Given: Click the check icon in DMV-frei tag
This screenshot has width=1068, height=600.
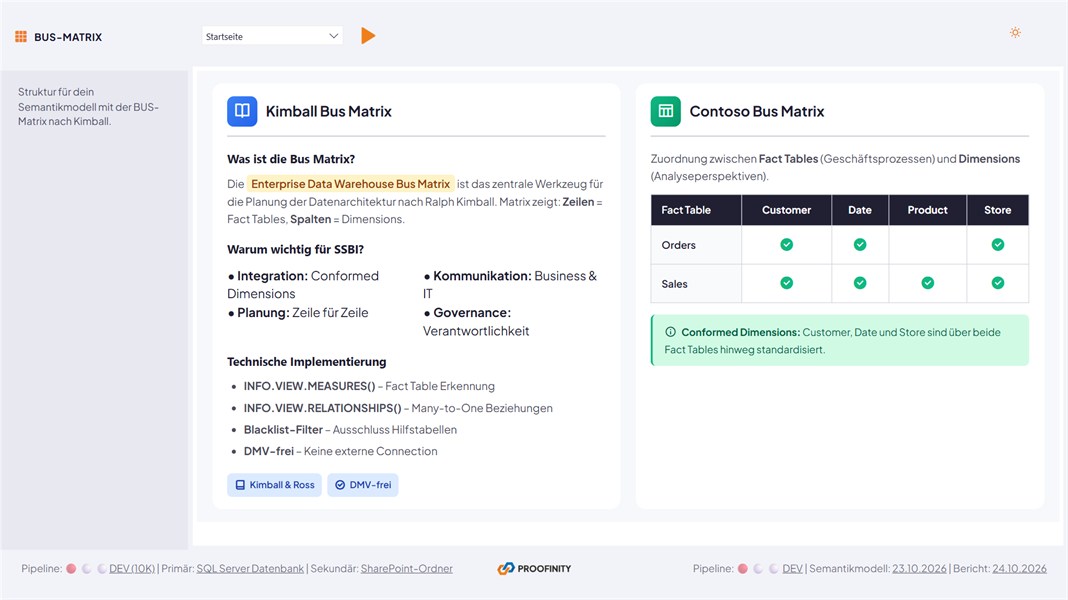Looking at the screenshot, I should 340,485.
